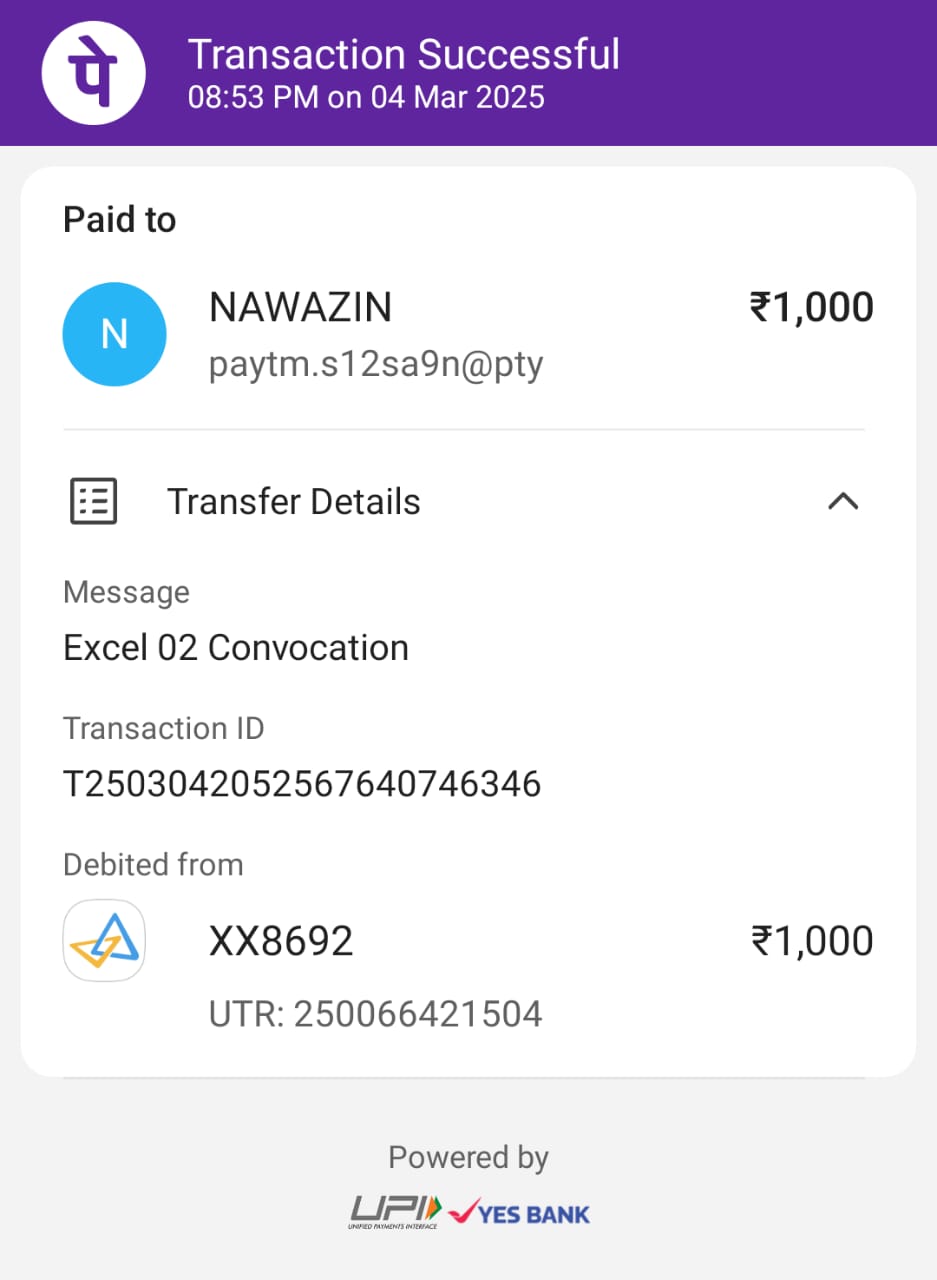
Task: Click the Transaction ID number T2503042052567640746346
Action: coord(302,784)
